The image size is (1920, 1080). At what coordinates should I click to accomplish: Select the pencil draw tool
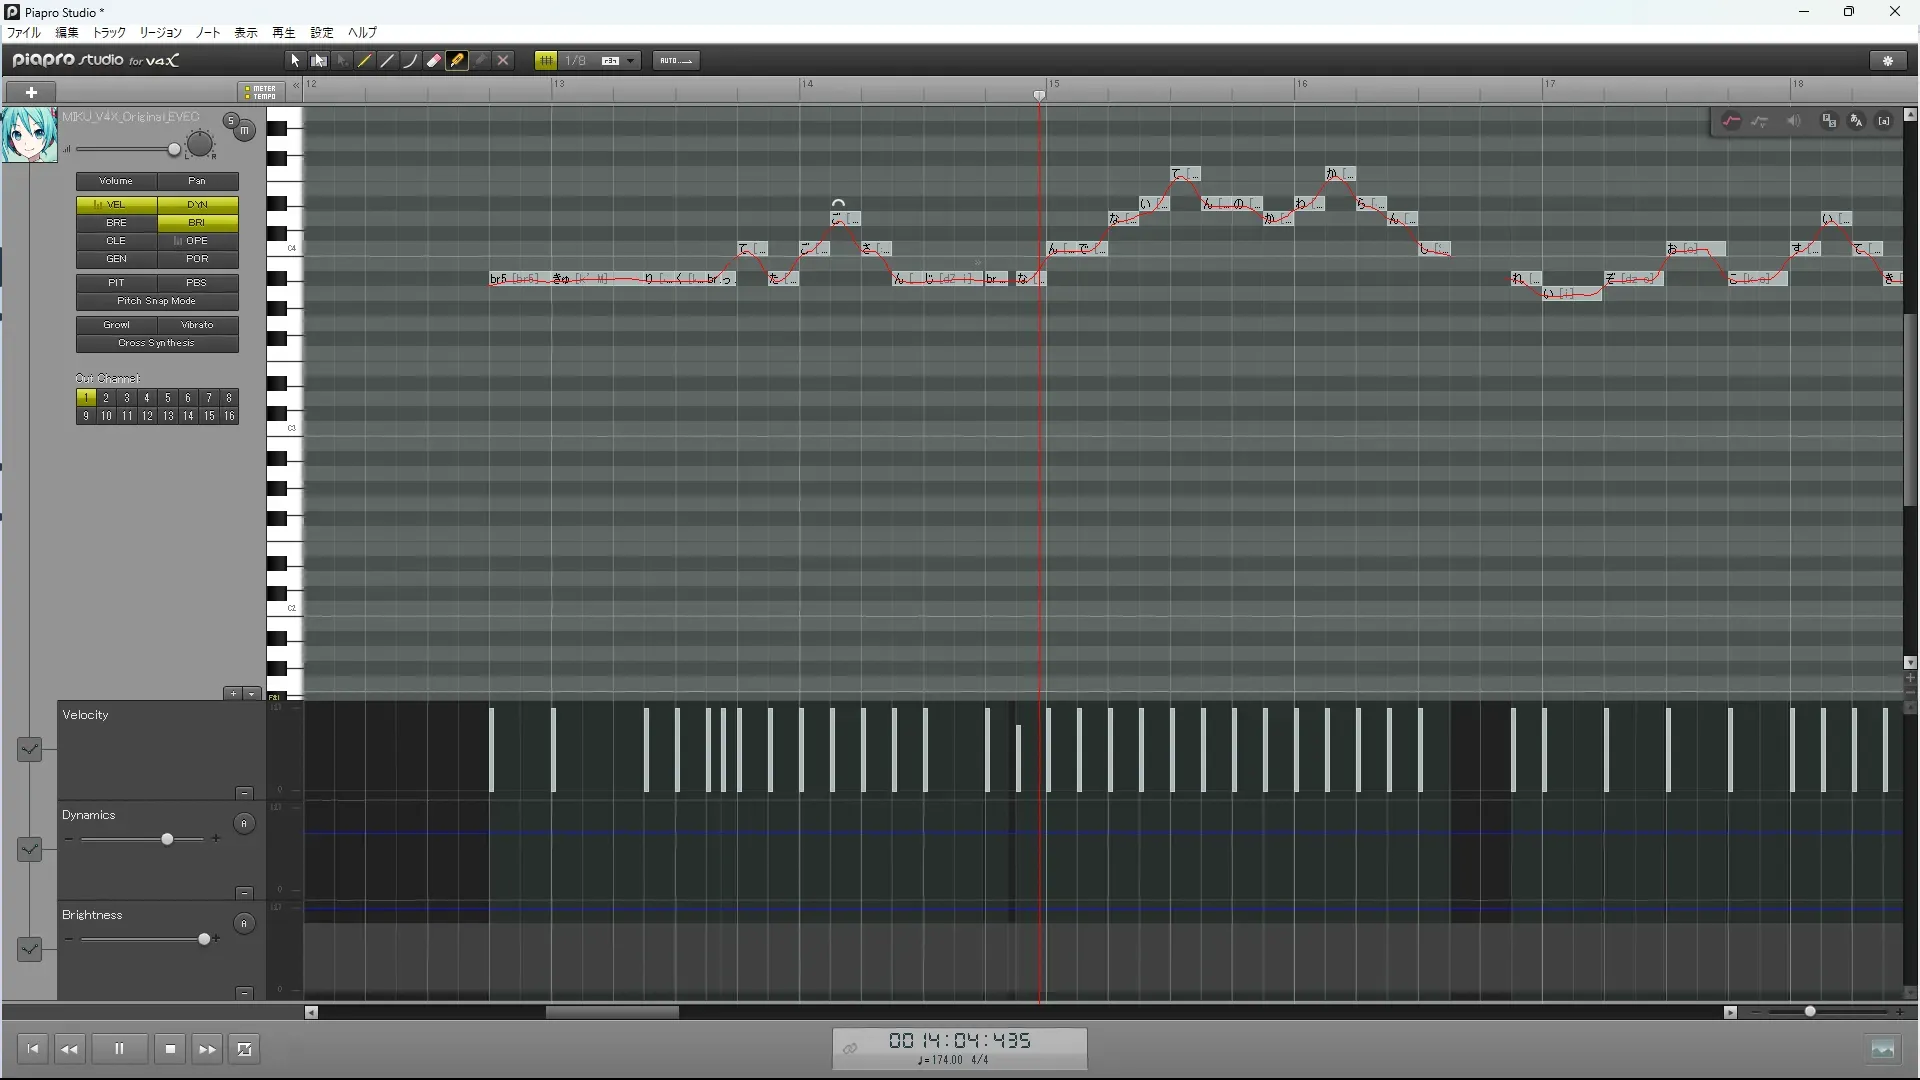pos(365,61)
